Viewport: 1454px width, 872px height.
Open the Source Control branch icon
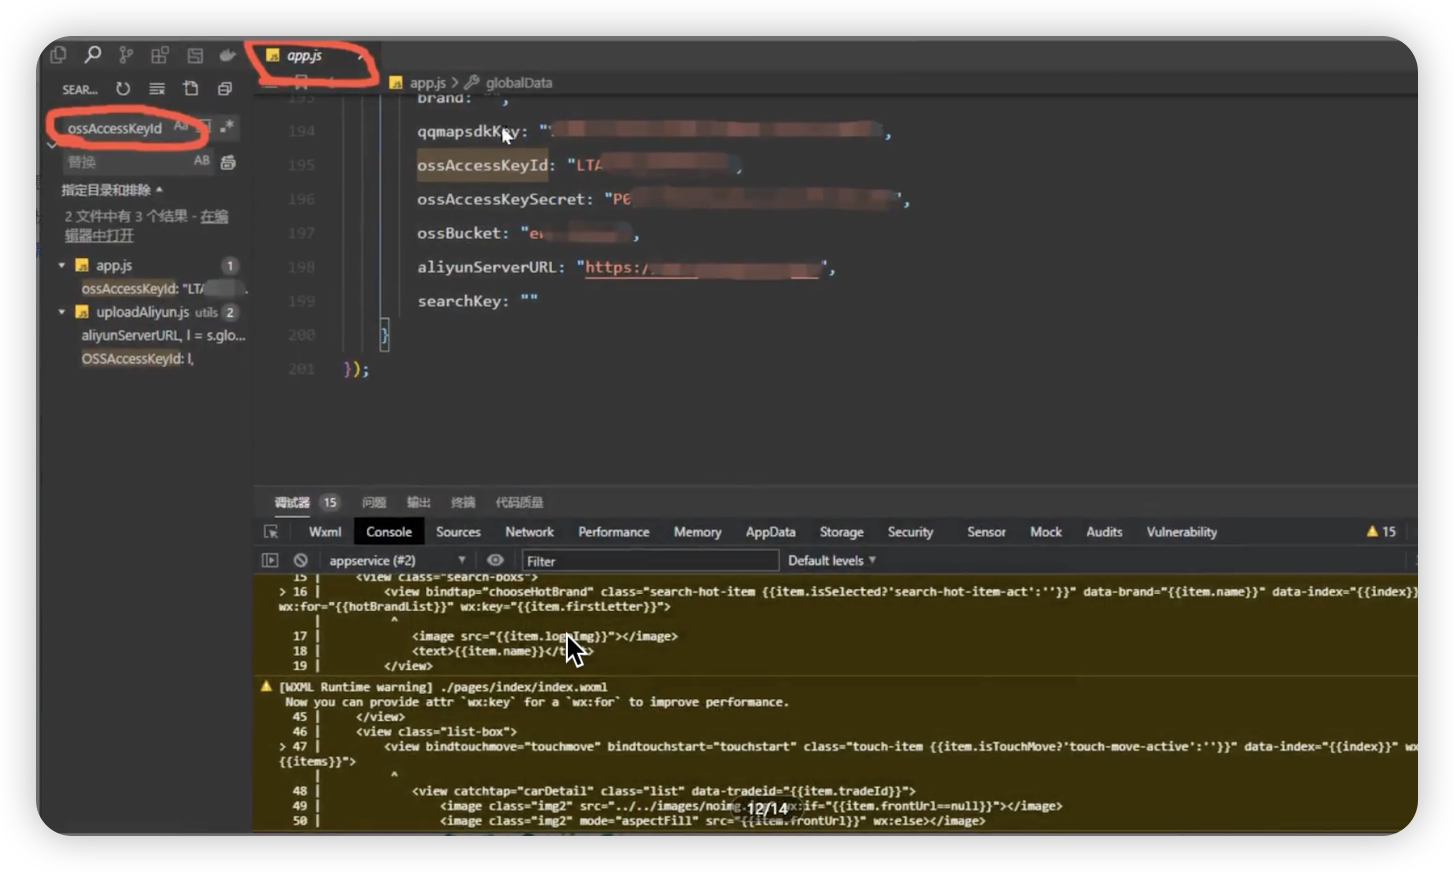(126, 55)
